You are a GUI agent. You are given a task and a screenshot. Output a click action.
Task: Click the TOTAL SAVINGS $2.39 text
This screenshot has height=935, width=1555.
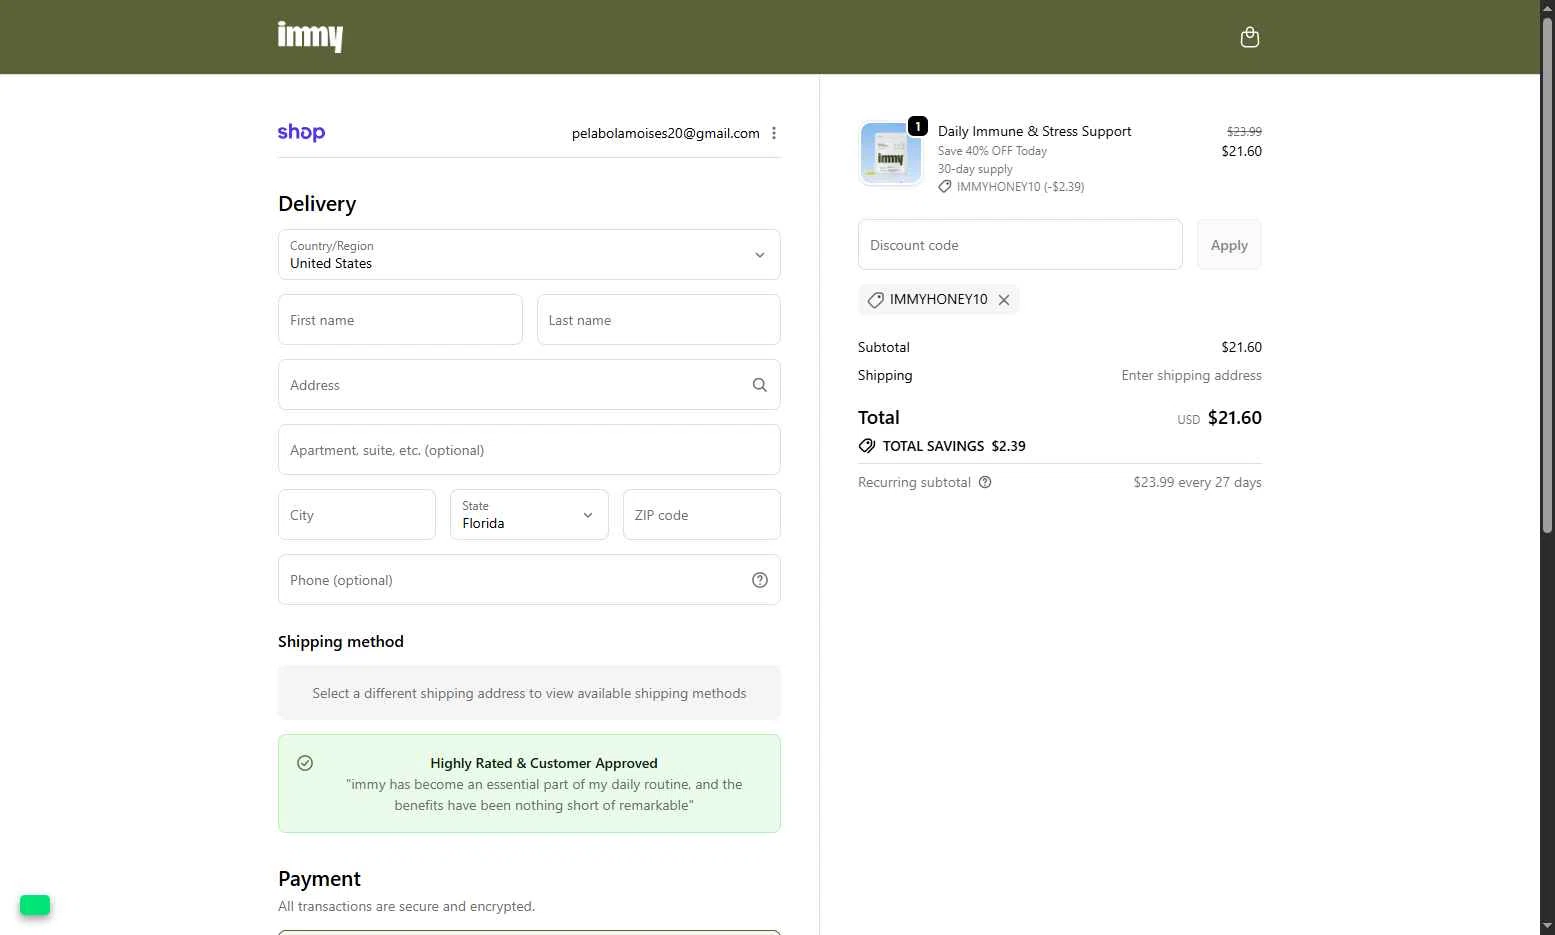954,446
